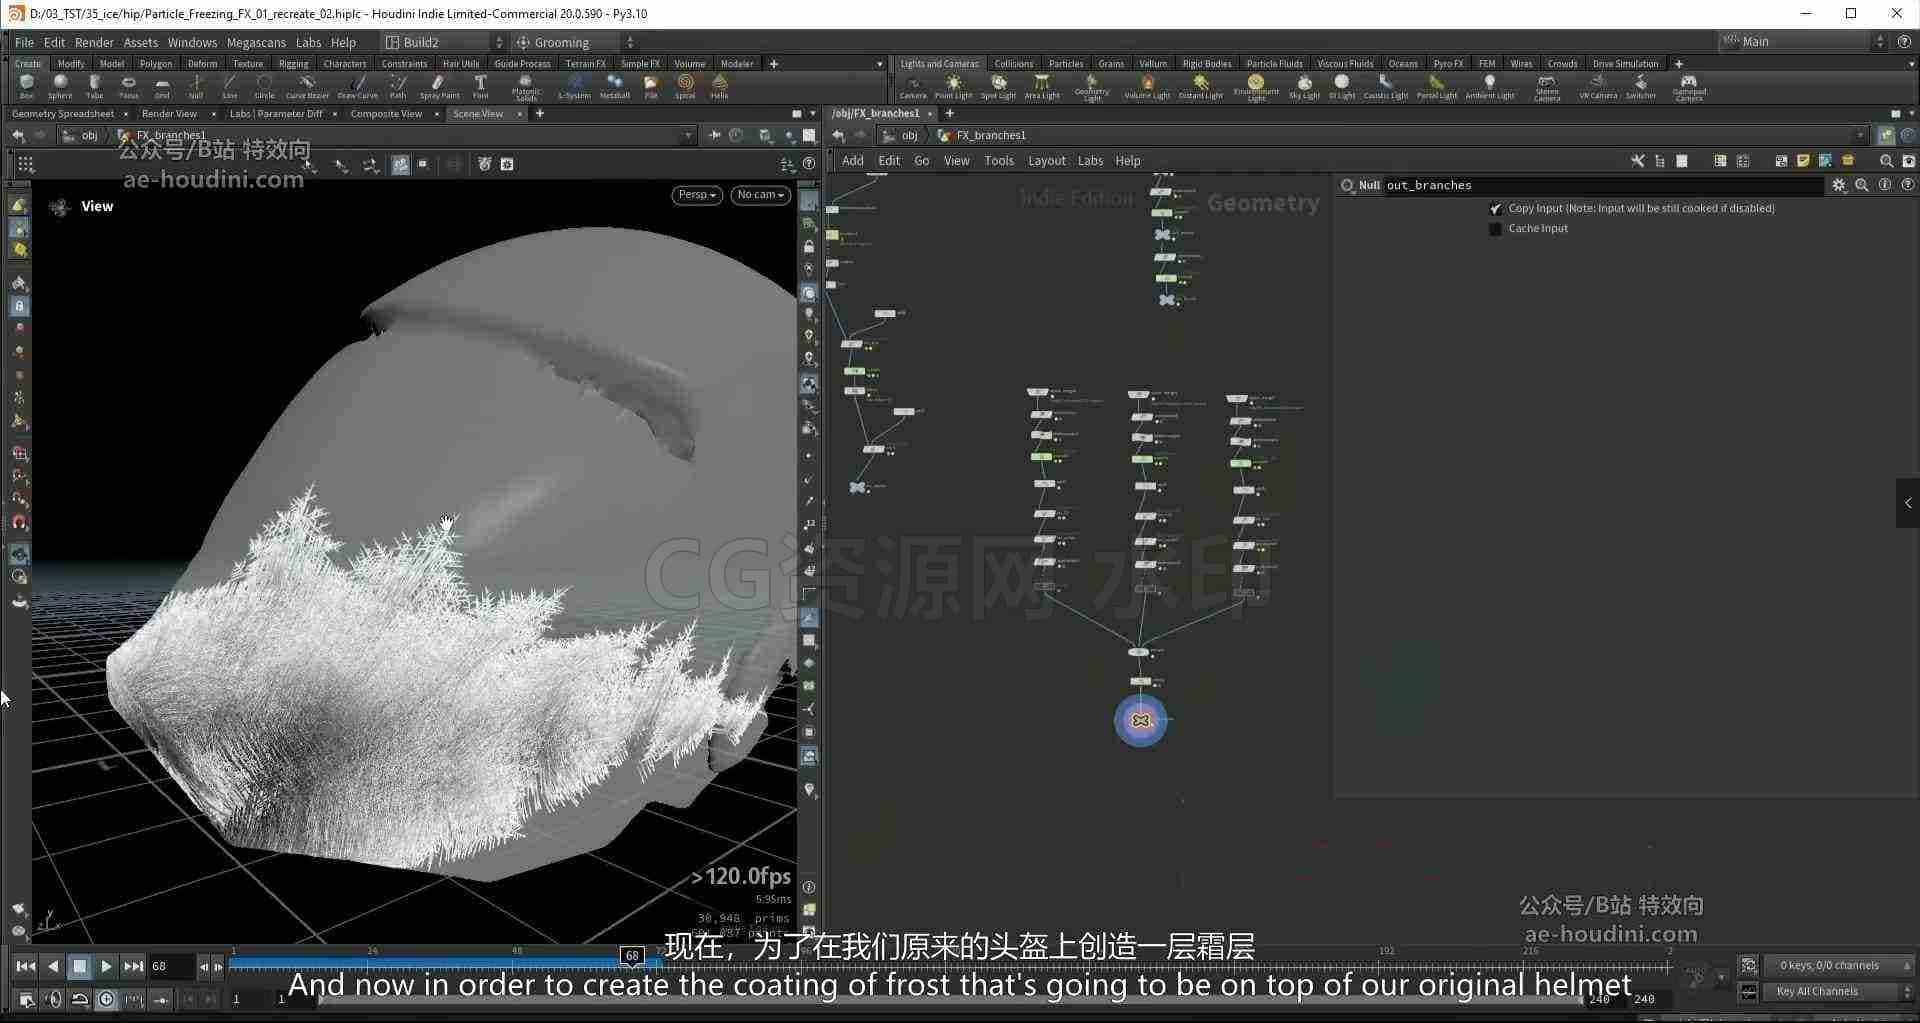1920x1023 pixels.
Task: Click the frame 68 timeline marker
Action: click(x=632, y=955)
